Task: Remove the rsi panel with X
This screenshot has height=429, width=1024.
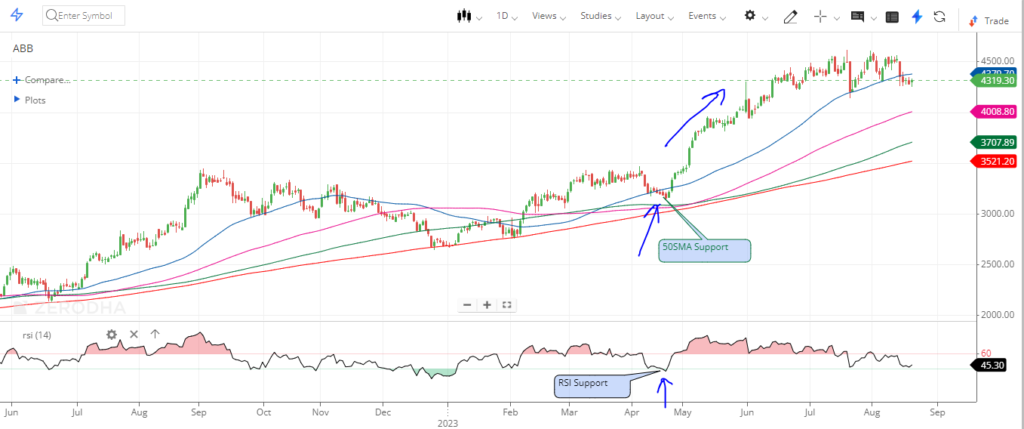Action: point(134,334)
